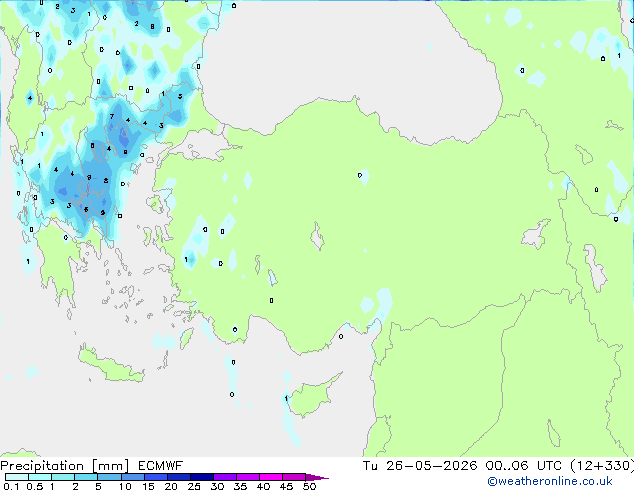The height and width of the screenshot is (490, 634).
Task: Click the 35–40 mm violet legend swatch
Action: (x=247, y=477)
